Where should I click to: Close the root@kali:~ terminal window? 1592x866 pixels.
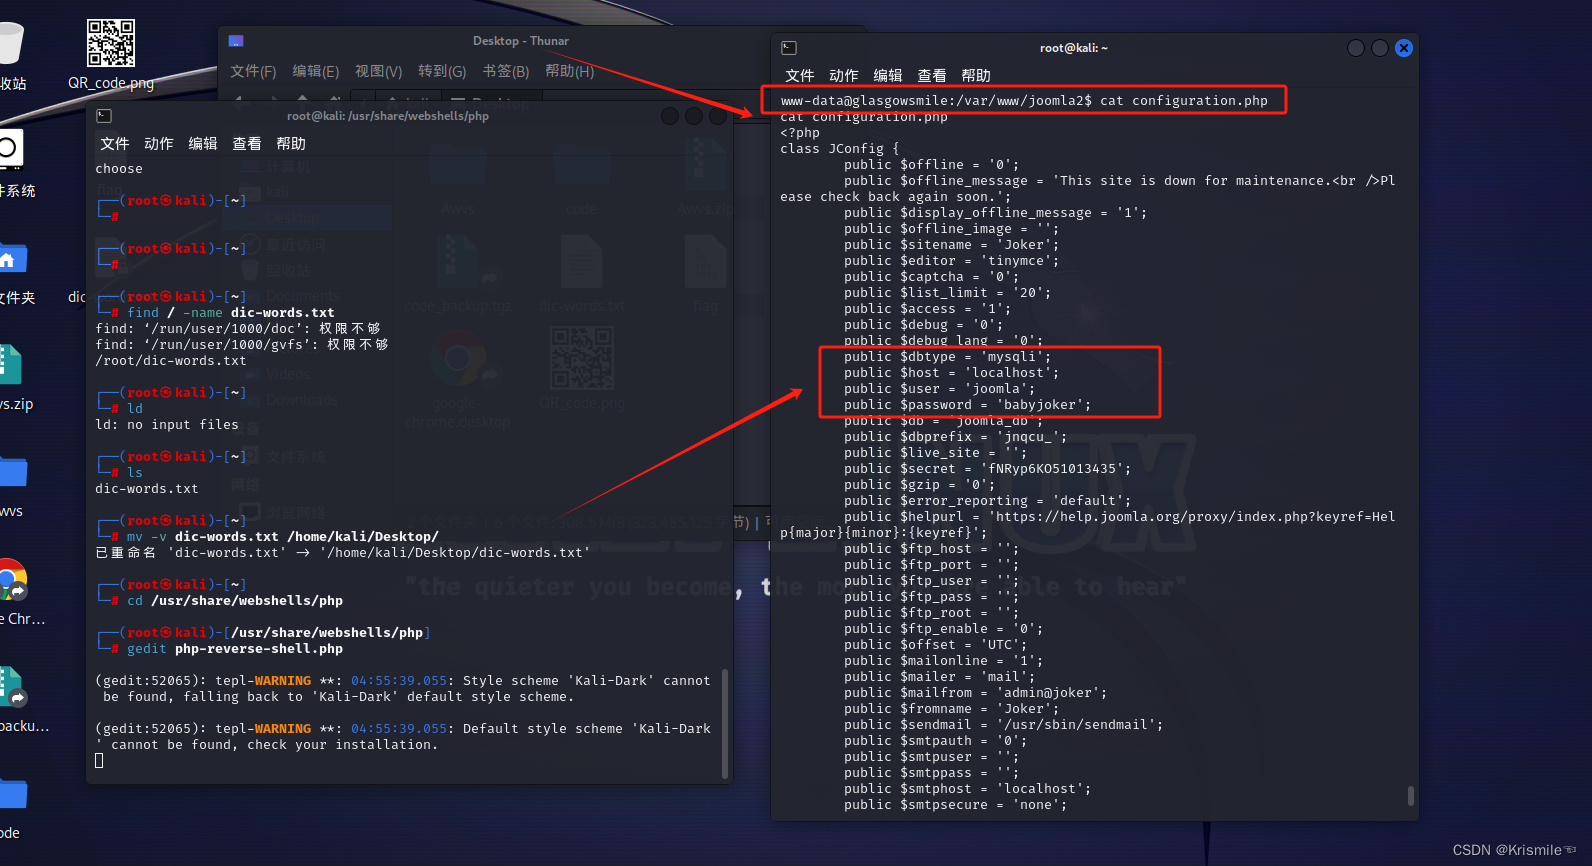1404,48
